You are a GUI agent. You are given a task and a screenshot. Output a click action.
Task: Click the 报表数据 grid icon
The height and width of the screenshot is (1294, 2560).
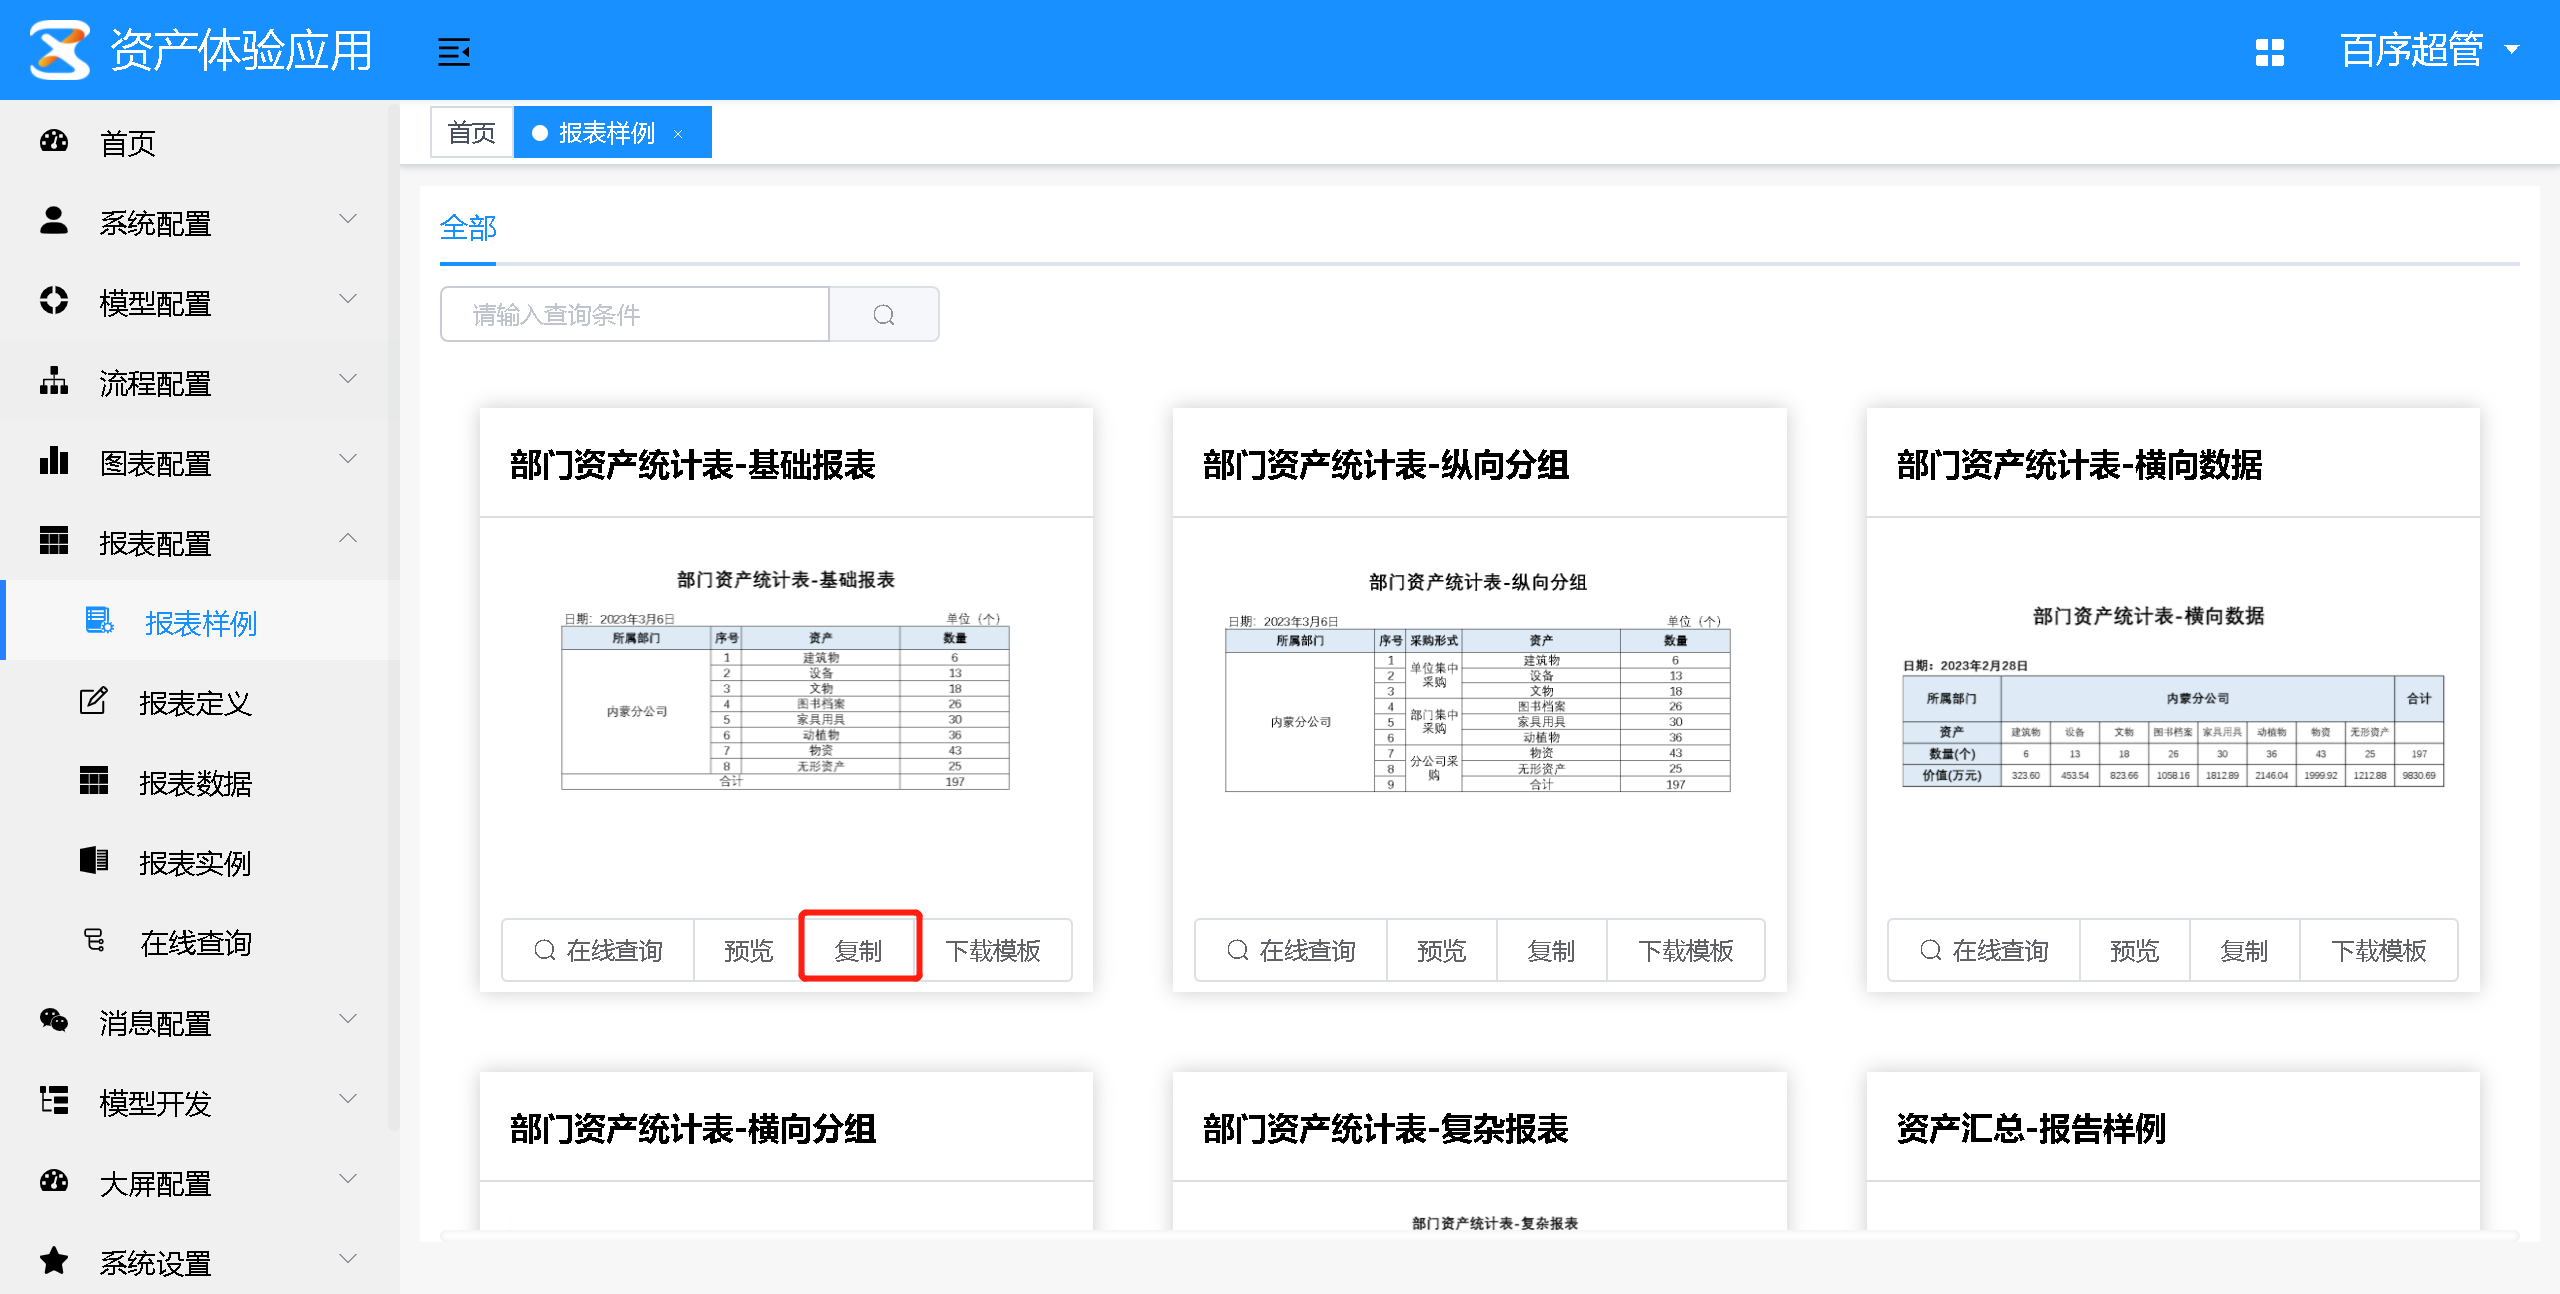(94, 781)
